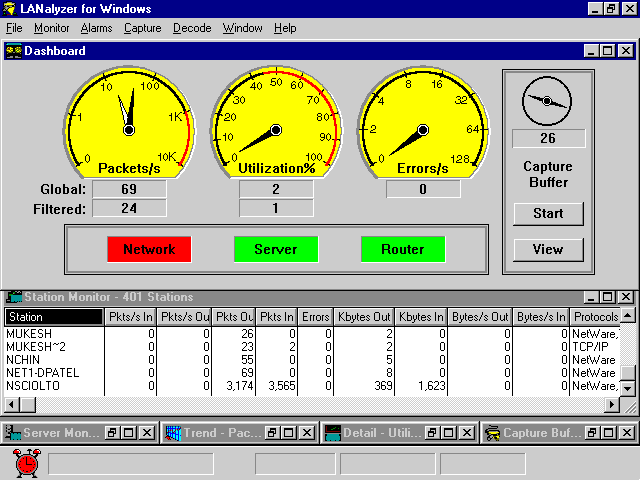Open the Help menu
The image size is (640, 480).
285,28
